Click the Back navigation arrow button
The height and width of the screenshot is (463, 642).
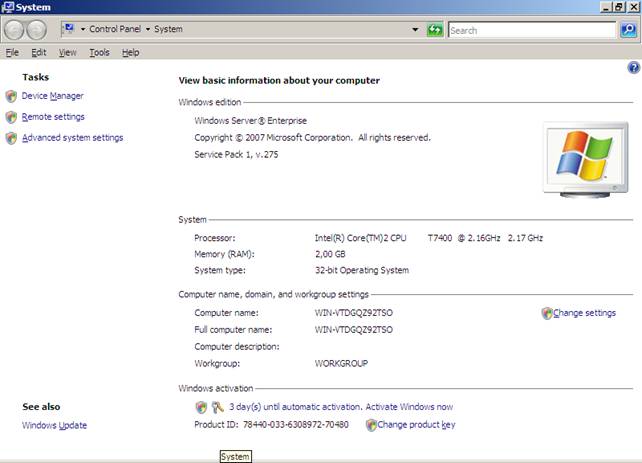click(x=14, y=30)
